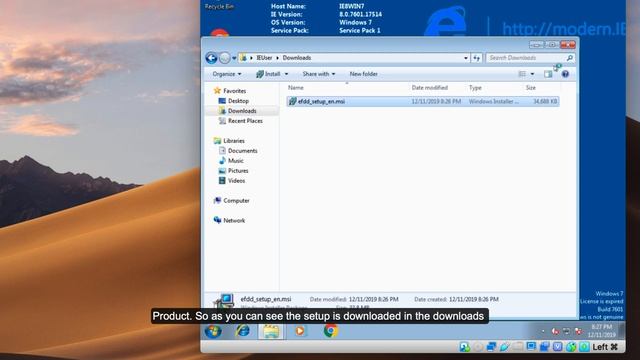640x360 pixels.
Task: Launch Internet Explorer from the taskbar
Action: tap(242, 331)
